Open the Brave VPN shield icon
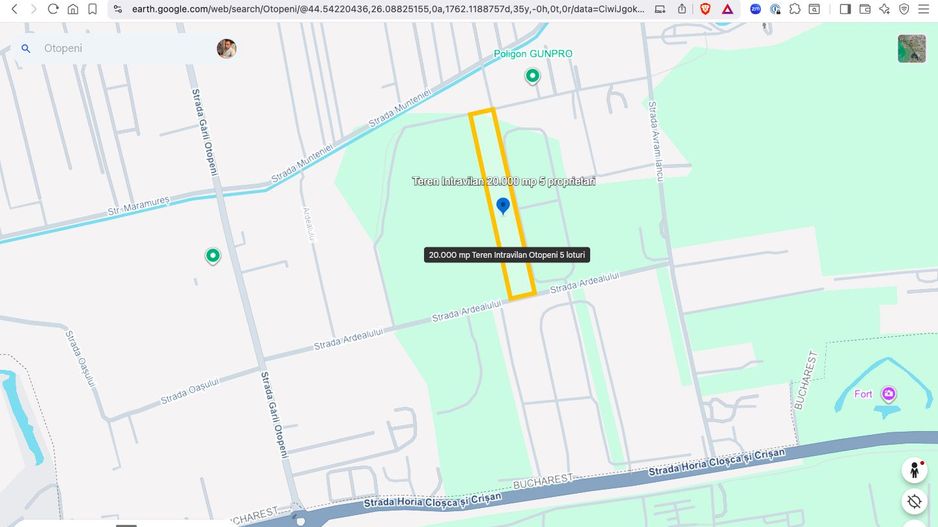This screenshot has height=527, width=938. [904, 9]
